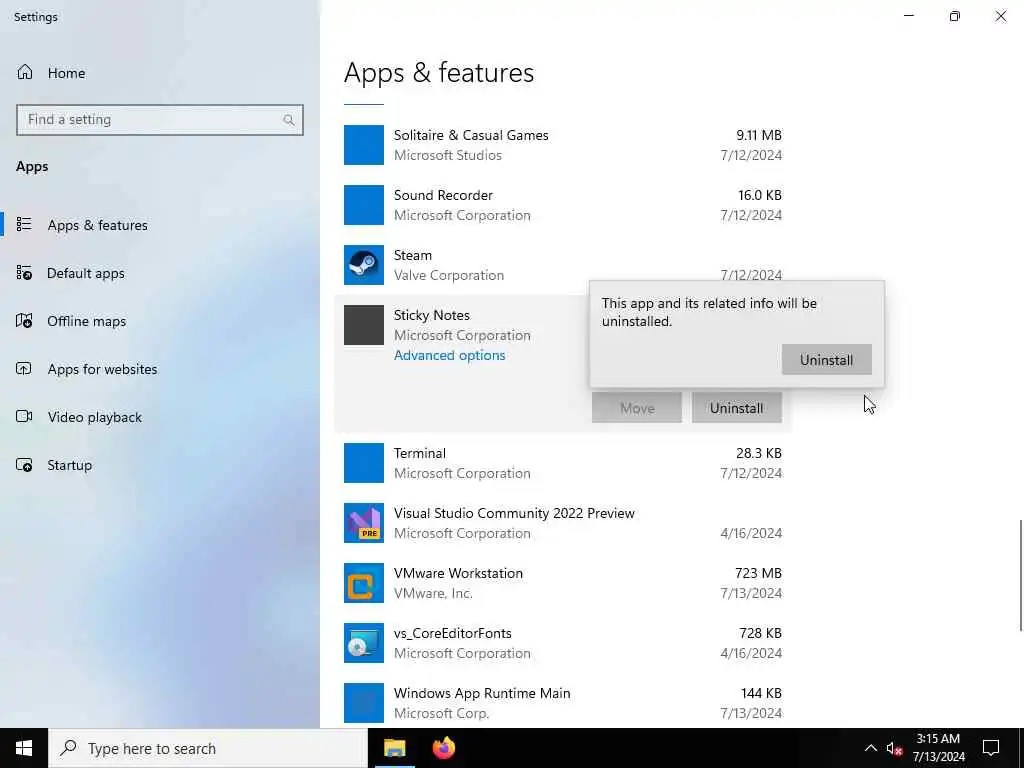Click the Offline maps sidebar icon
The width and height of the screenshot is (1024, 768).
click(x=24, y=321)
